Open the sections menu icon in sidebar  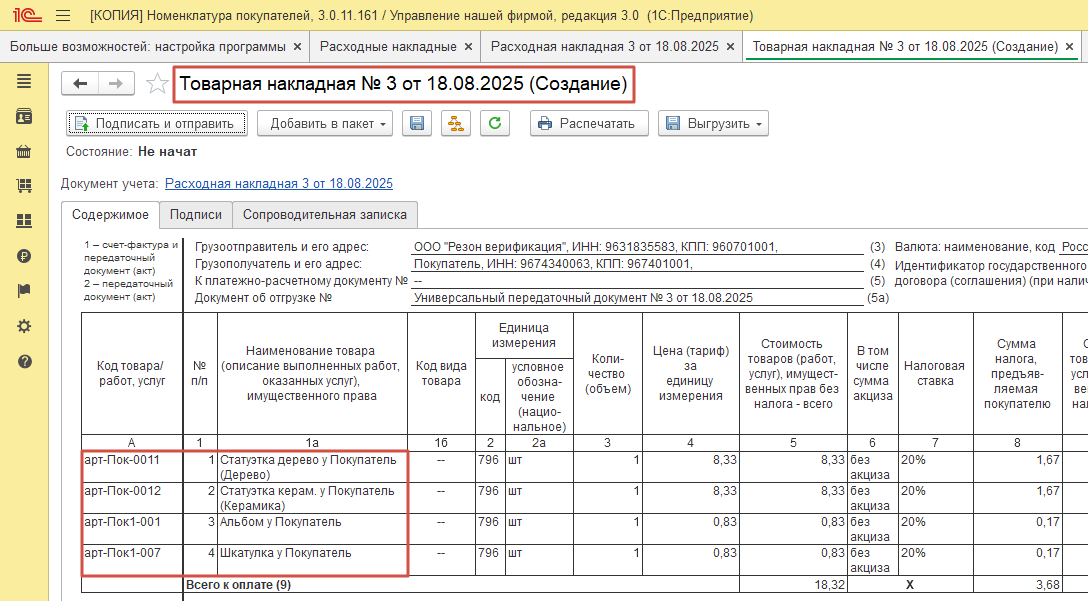(x=24, y=82)
